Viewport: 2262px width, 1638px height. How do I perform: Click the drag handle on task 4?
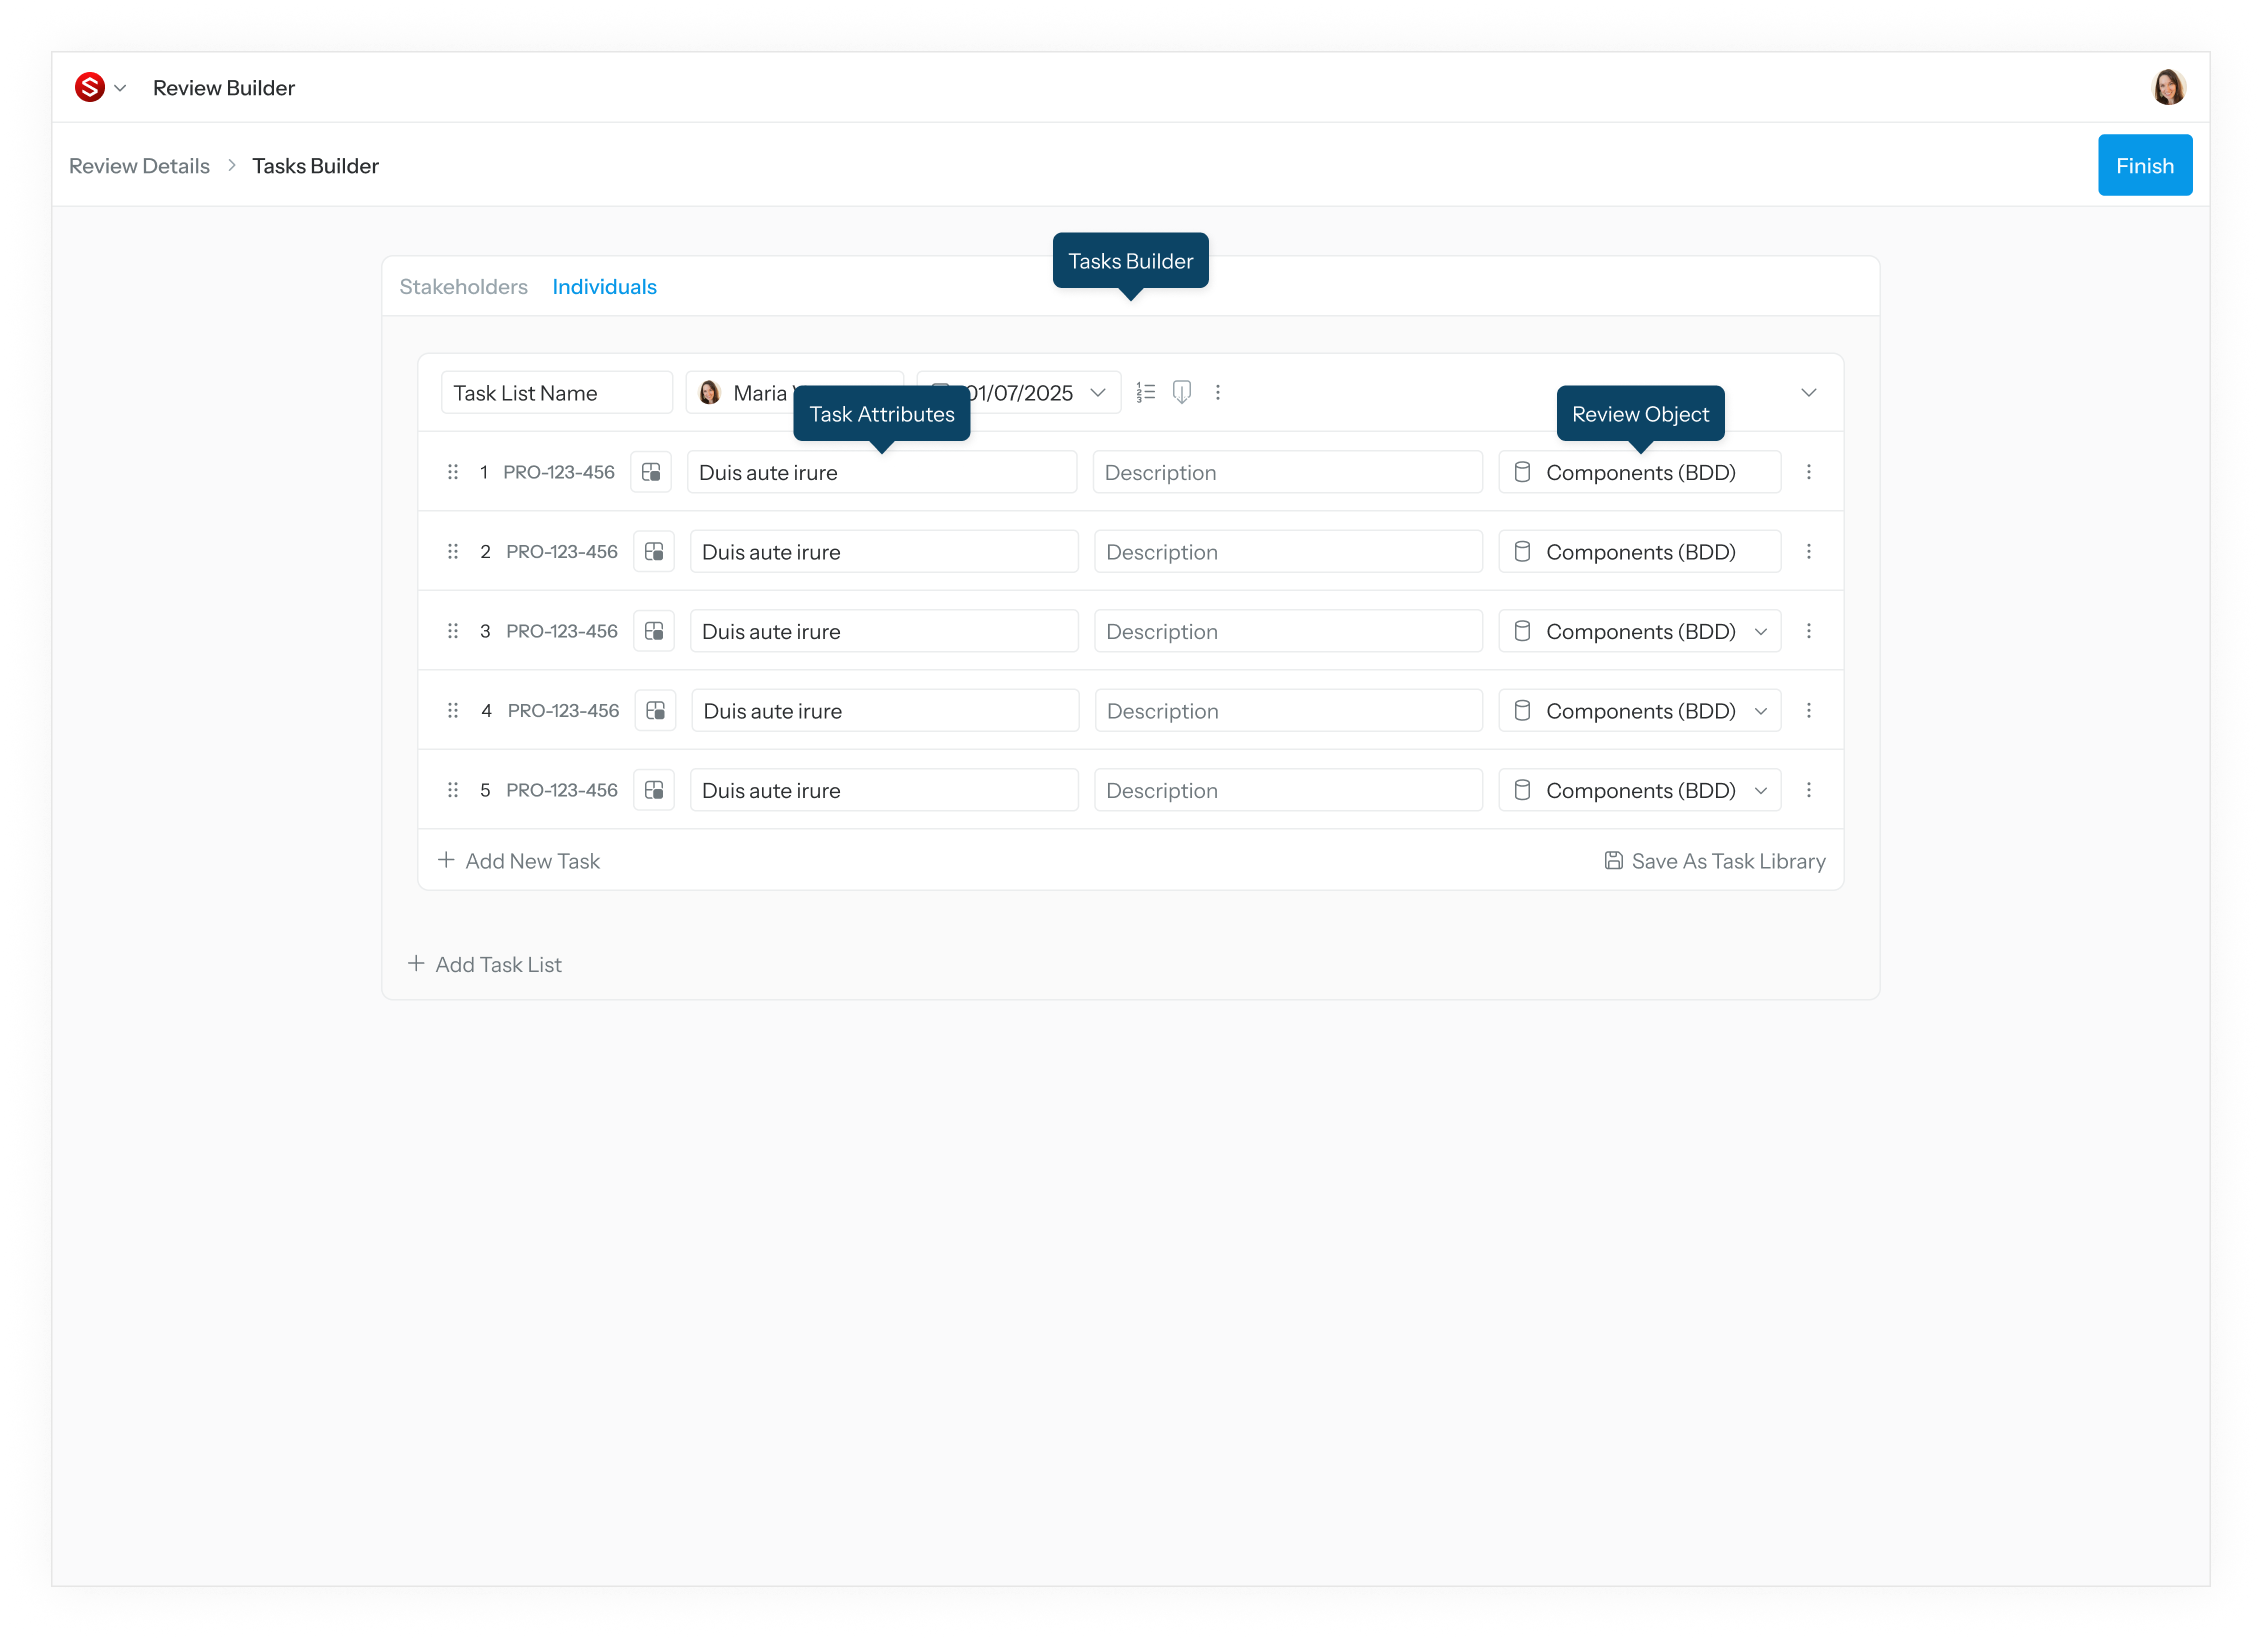[x=453, y=710]
